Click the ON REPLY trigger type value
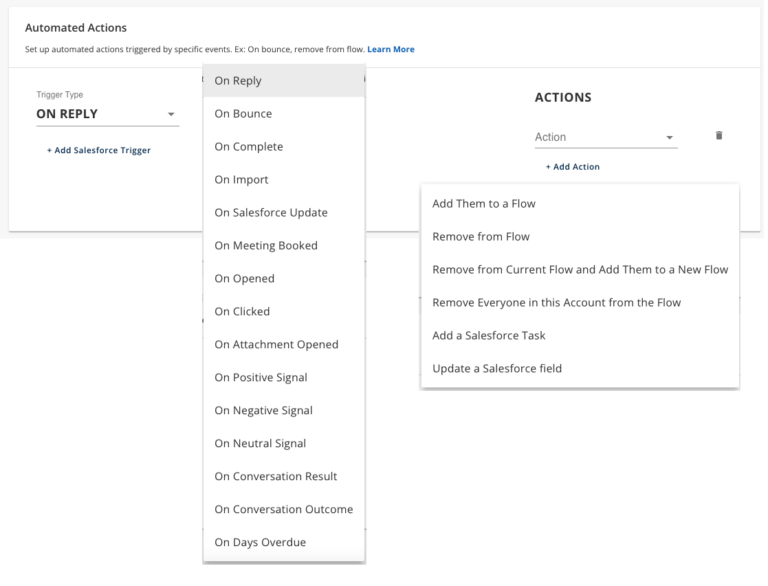 pos(68,114)
